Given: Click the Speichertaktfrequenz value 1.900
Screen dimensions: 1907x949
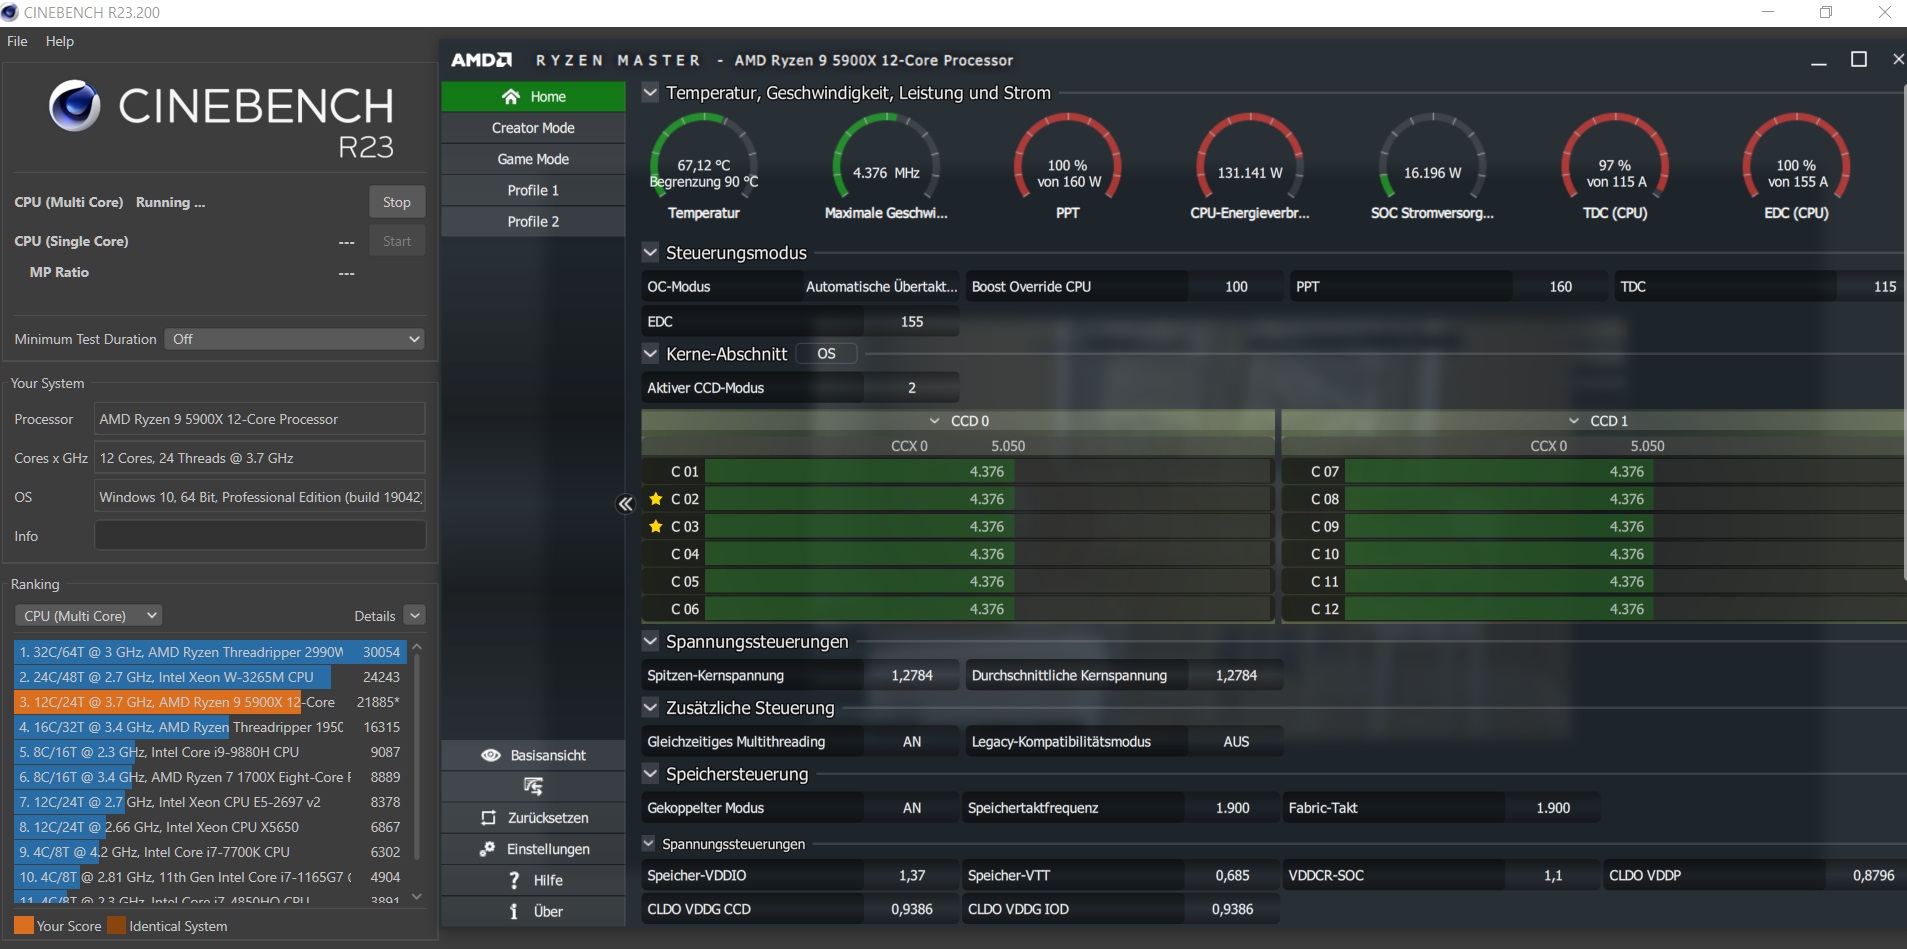Looking at the screenshot, I should click(1232, 808).
